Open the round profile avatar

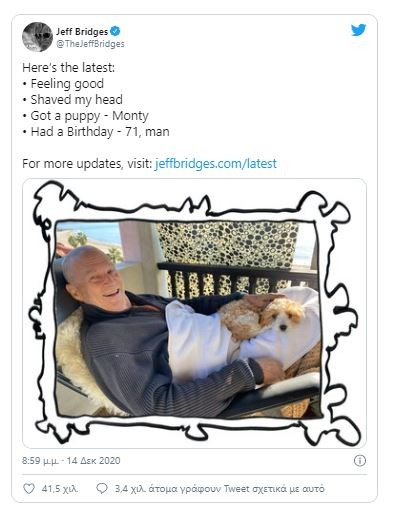tap(37, 37)
